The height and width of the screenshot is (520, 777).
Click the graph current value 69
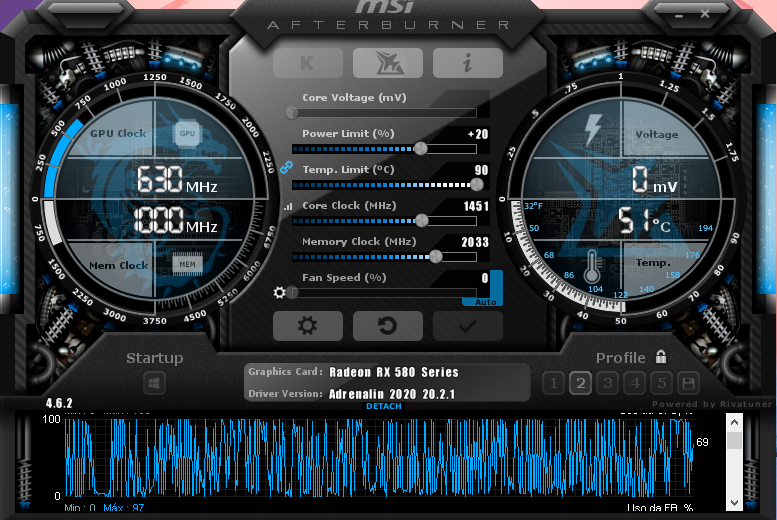click(x=702, y=442)
